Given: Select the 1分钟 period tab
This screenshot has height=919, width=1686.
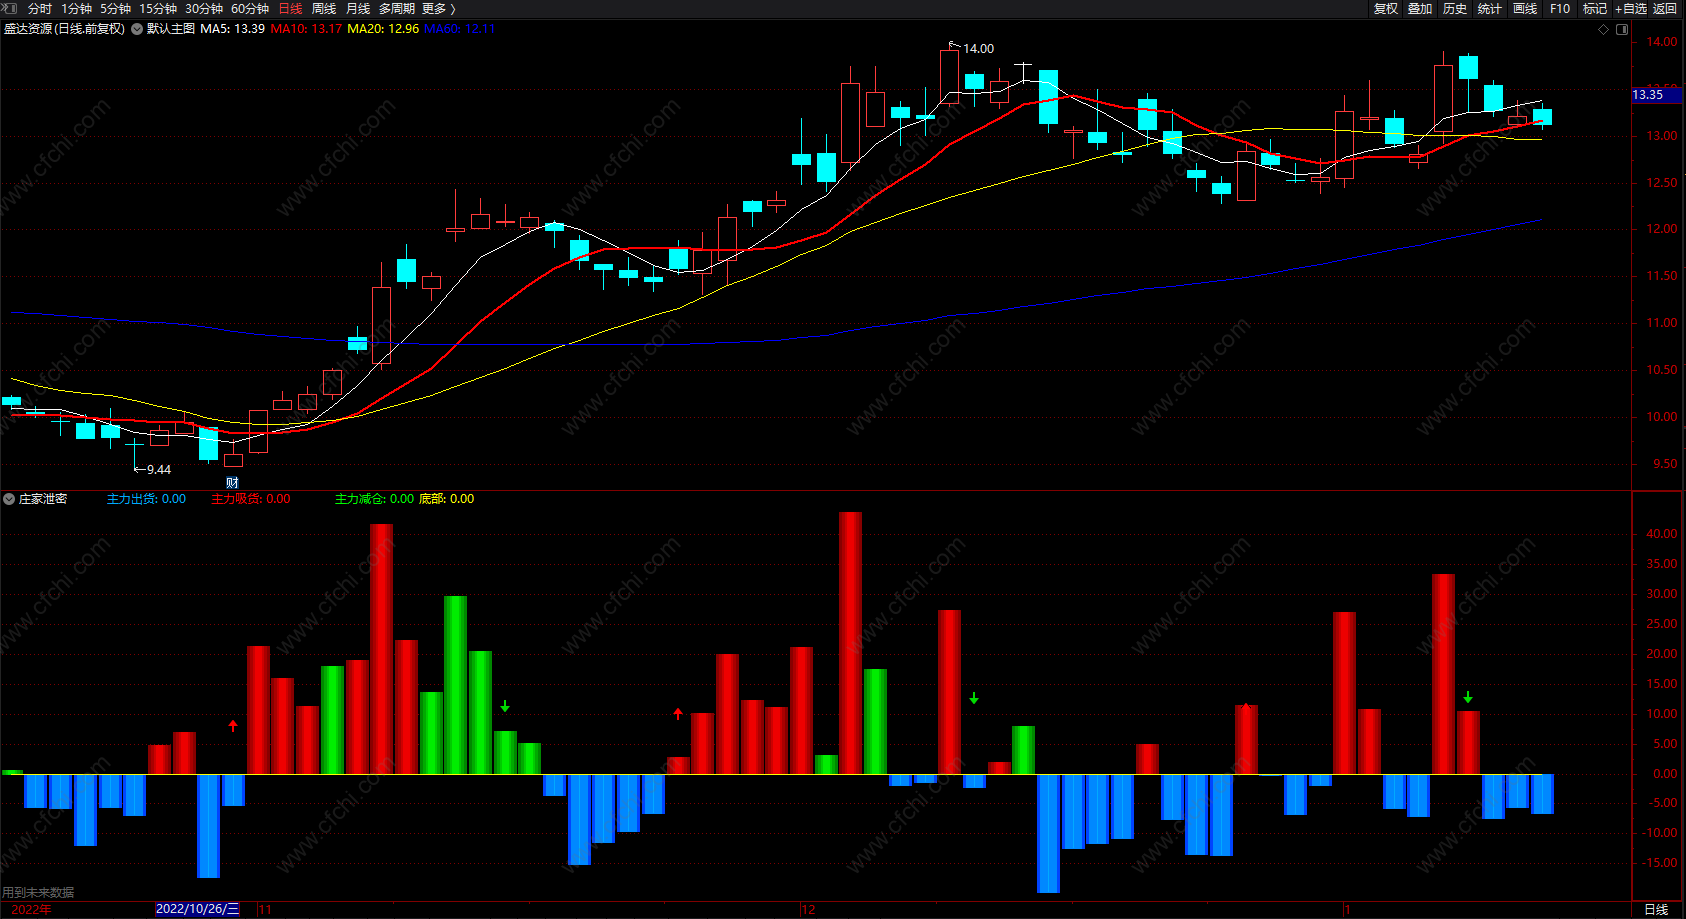Looking at the screenshot, I should [x=77, y=8].
